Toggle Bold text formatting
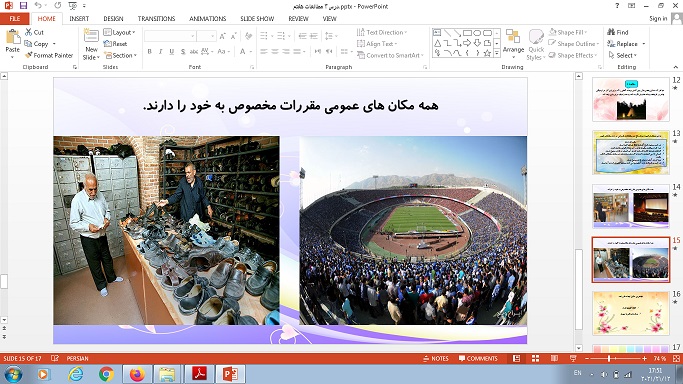The width and height of the screenshot is (683, 384). [x=149, y=51]
